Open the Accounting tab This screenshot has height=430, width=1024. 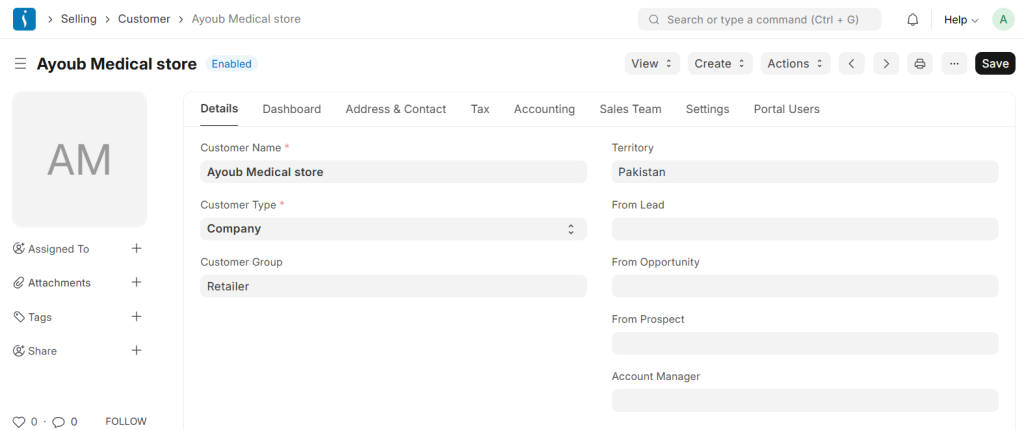[544, 109]
